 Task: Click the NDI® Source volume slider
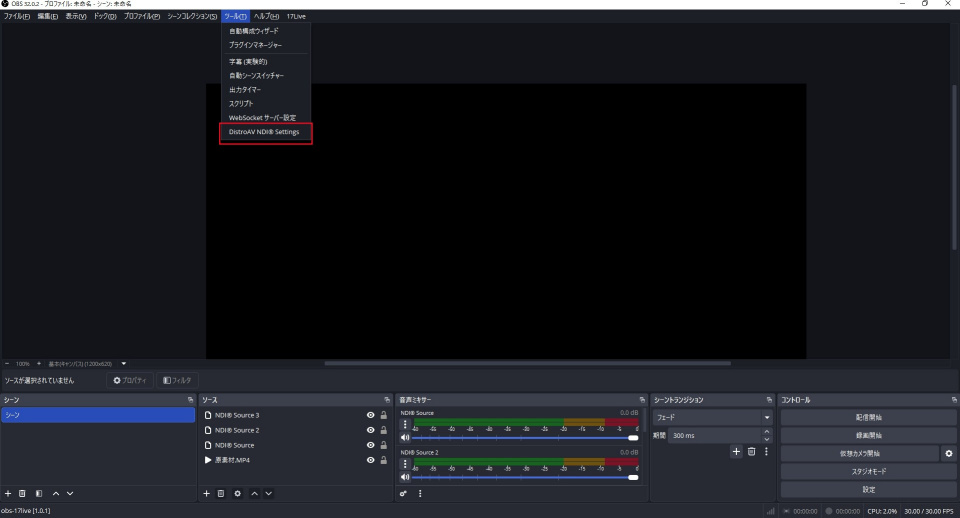[x=520, y=437]
